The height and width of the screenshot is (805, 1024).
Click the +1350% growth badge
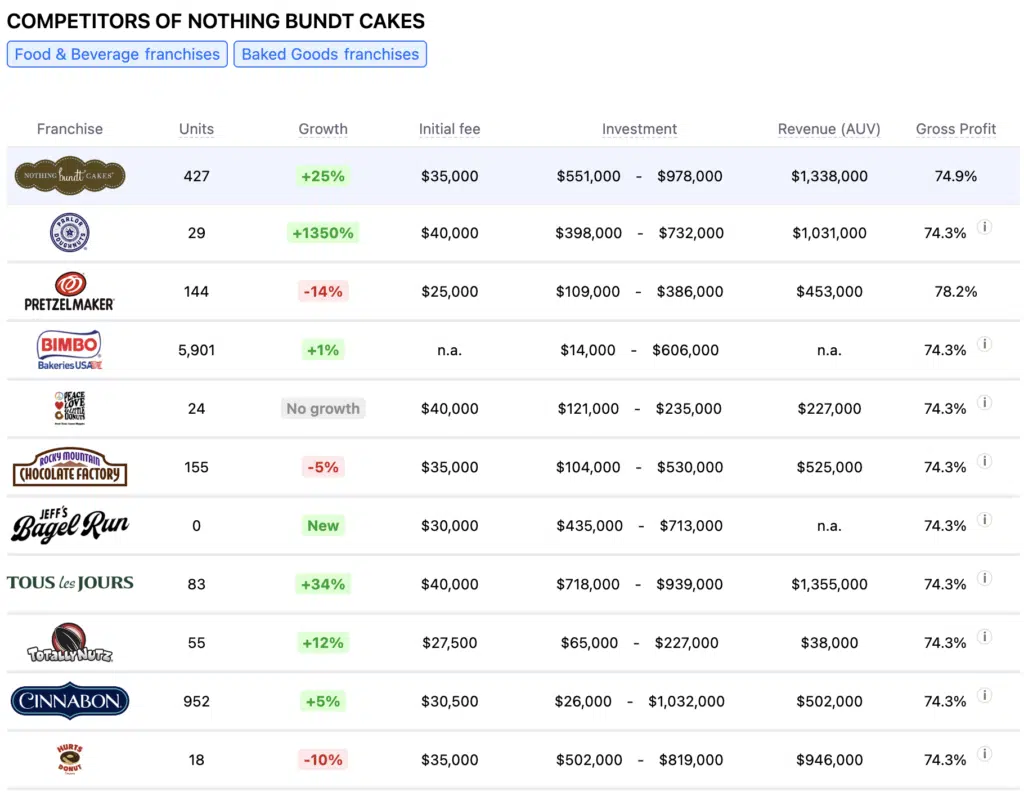click(x=323, y=233)
